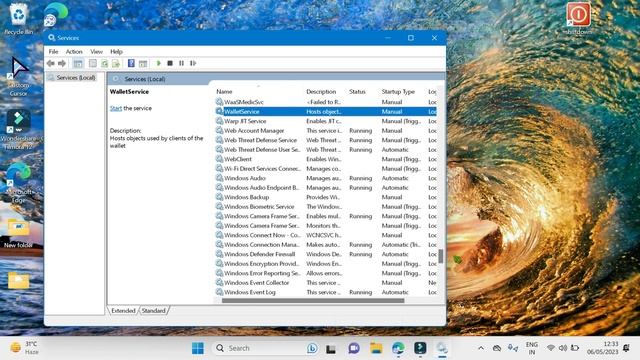Select the Windows Event Log service
This screenshot has height=360, width=640.
tap(326, 292)
